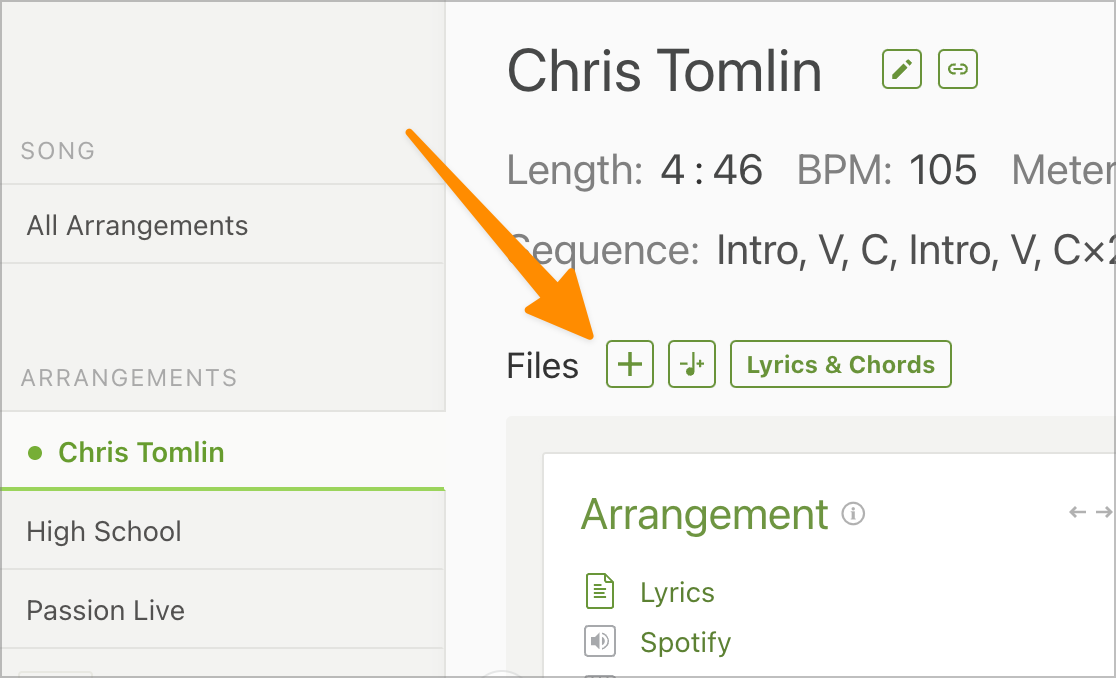This screenshot has height=678, width=1116.
Task: Click the Arrangement panel heading
Action: [705, 514]
